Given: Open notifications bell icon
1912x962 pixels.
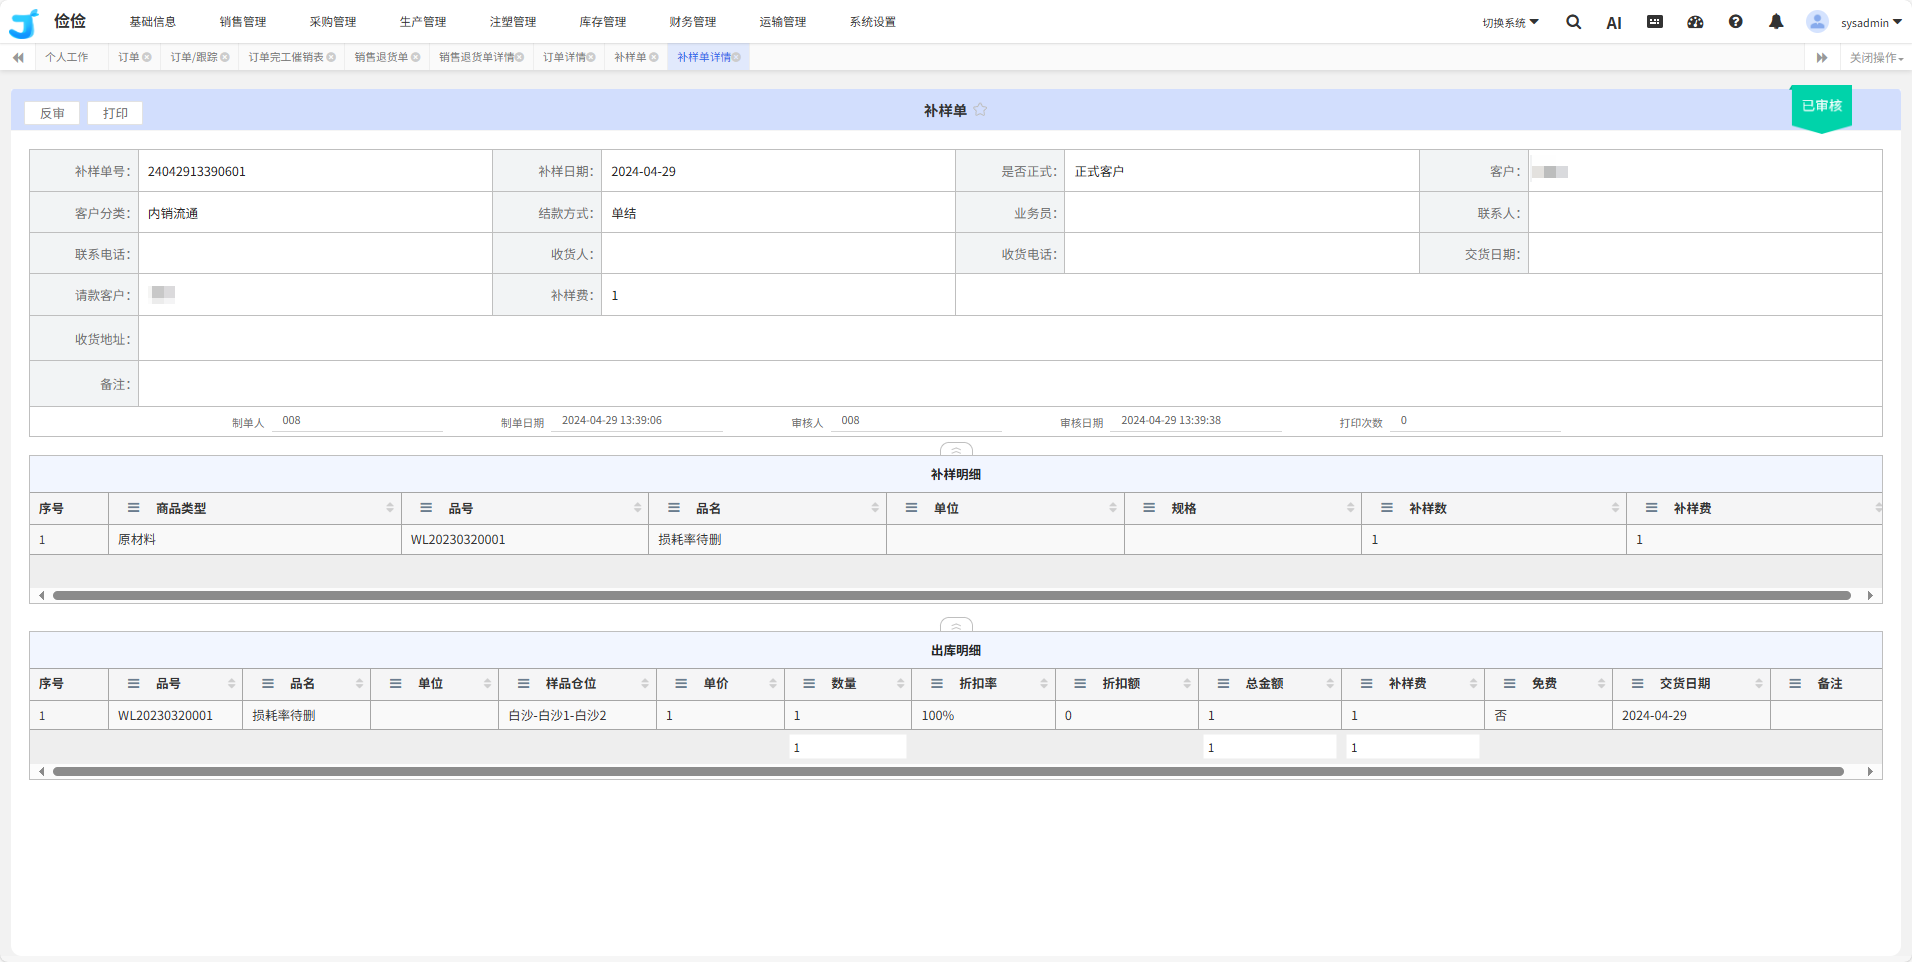Looking at the screenshot, I should (1776, 22).
